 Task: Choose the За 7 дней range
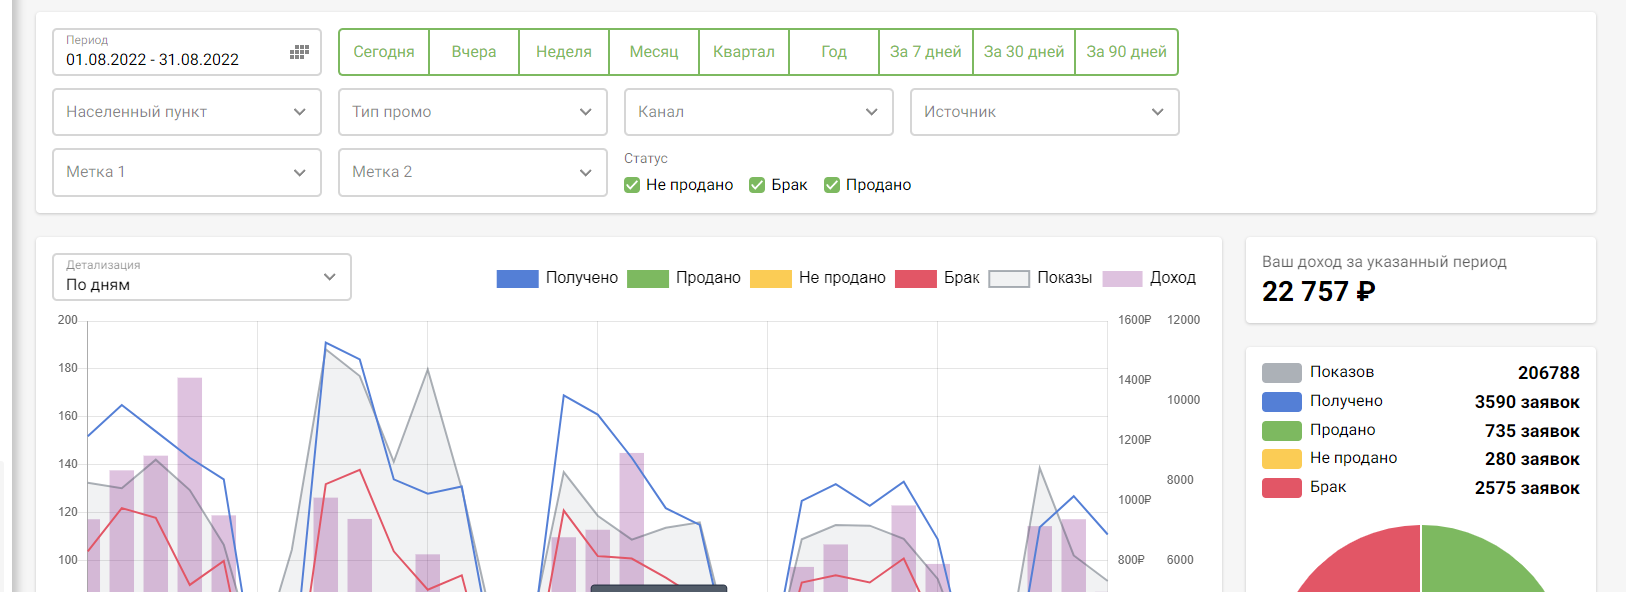click(x=926, y=52)
